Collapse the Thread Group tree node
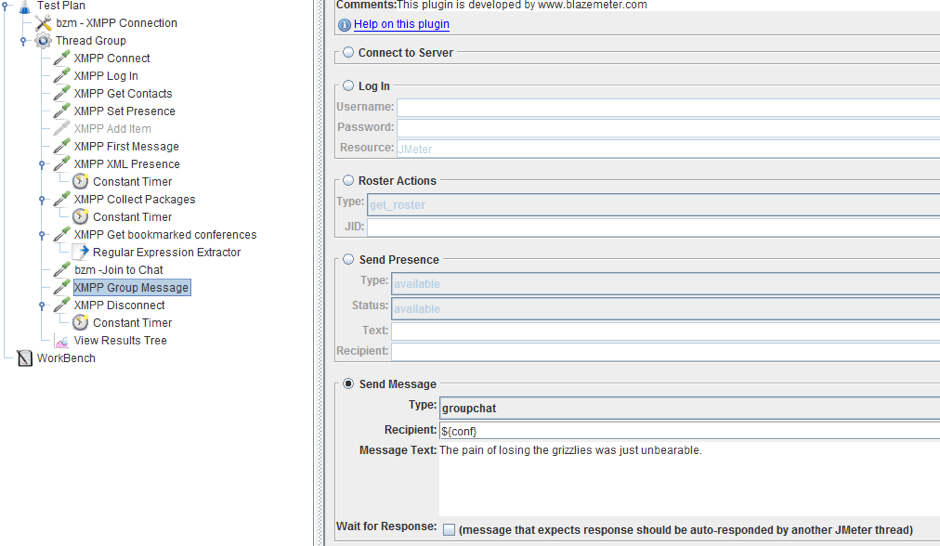 (23, 41)
